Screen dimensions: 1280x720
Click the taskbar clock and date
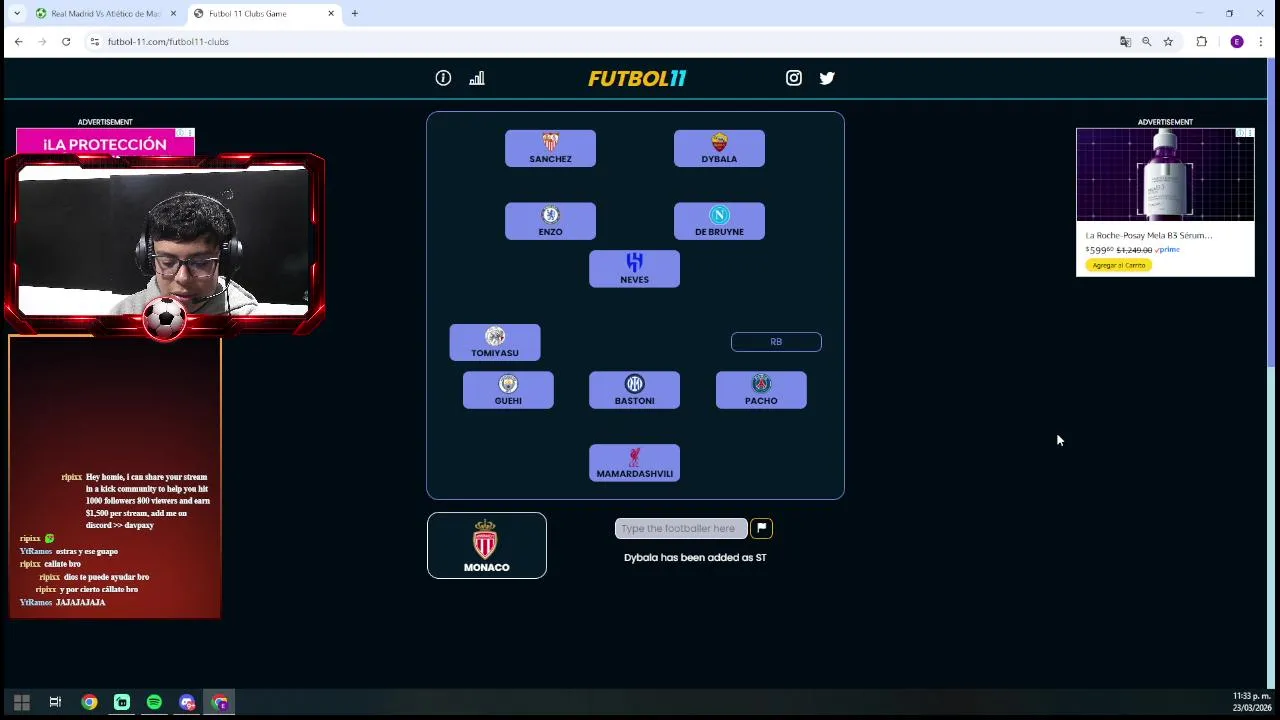1251,702
